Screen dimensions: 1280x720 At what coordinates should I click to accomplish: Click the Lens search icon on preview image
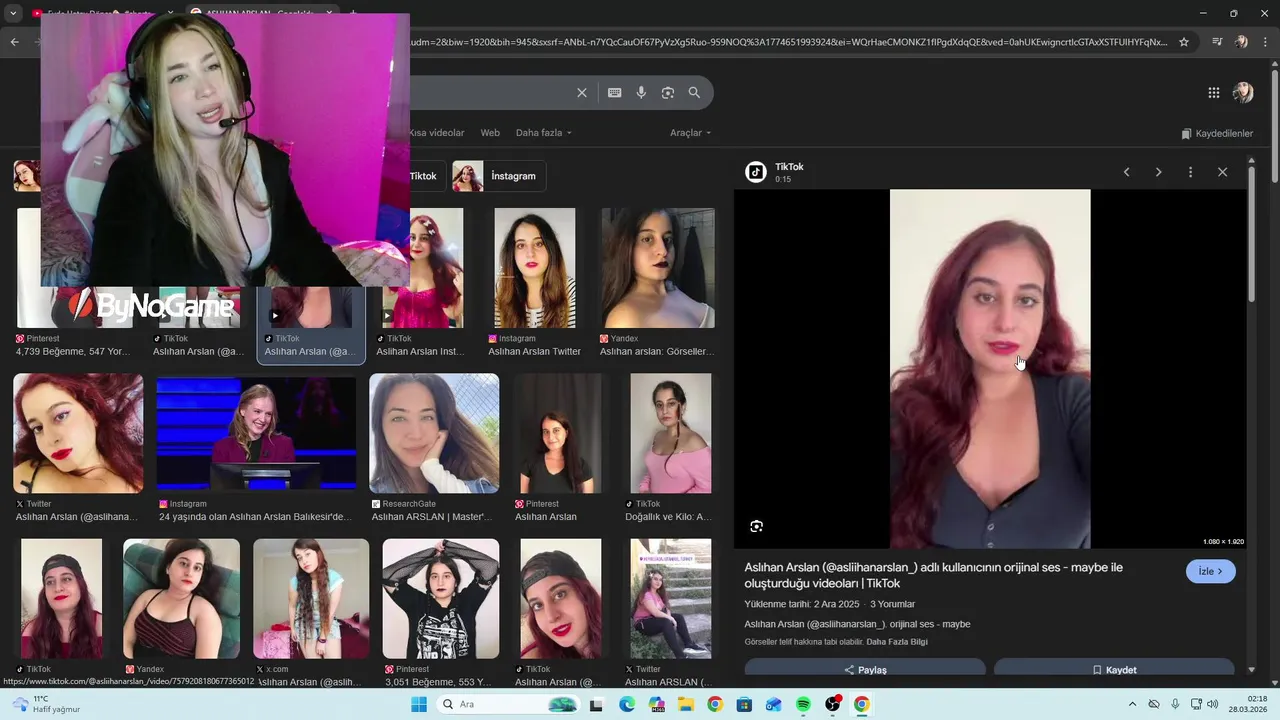(757, 526)
